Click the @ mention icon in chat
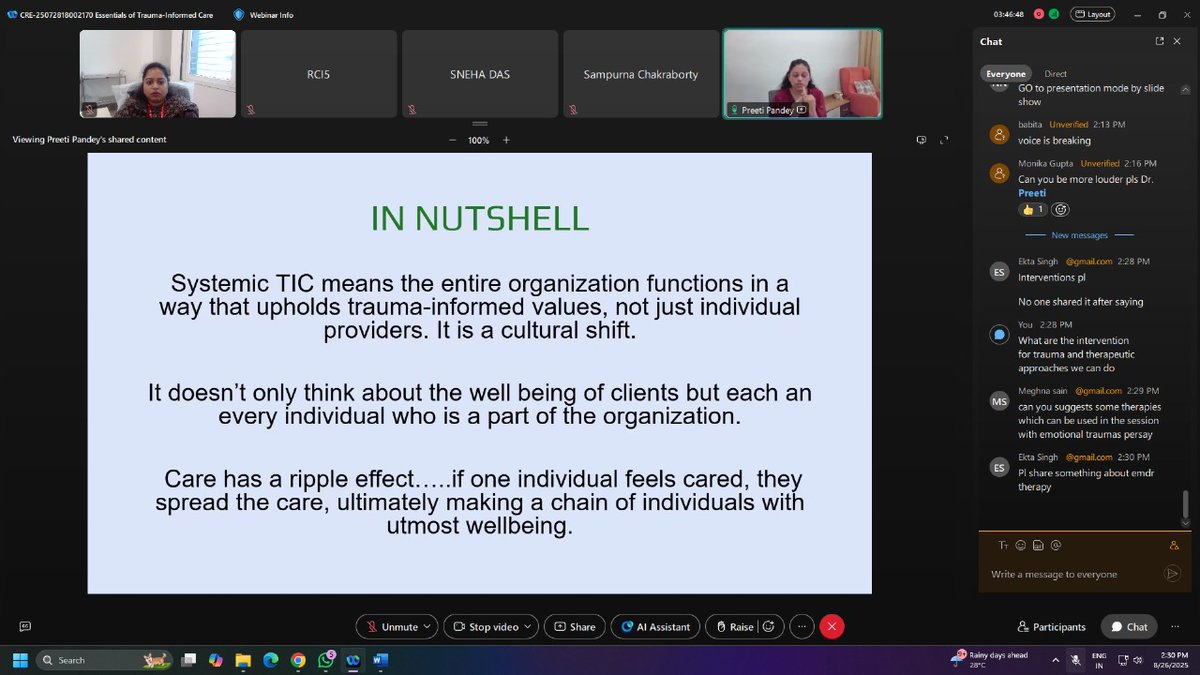 click(x=1056, y=545)
